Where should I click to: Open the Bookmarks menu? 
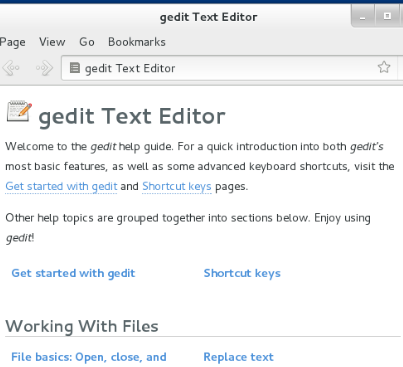pyautogui.click(x=137, y=42)
